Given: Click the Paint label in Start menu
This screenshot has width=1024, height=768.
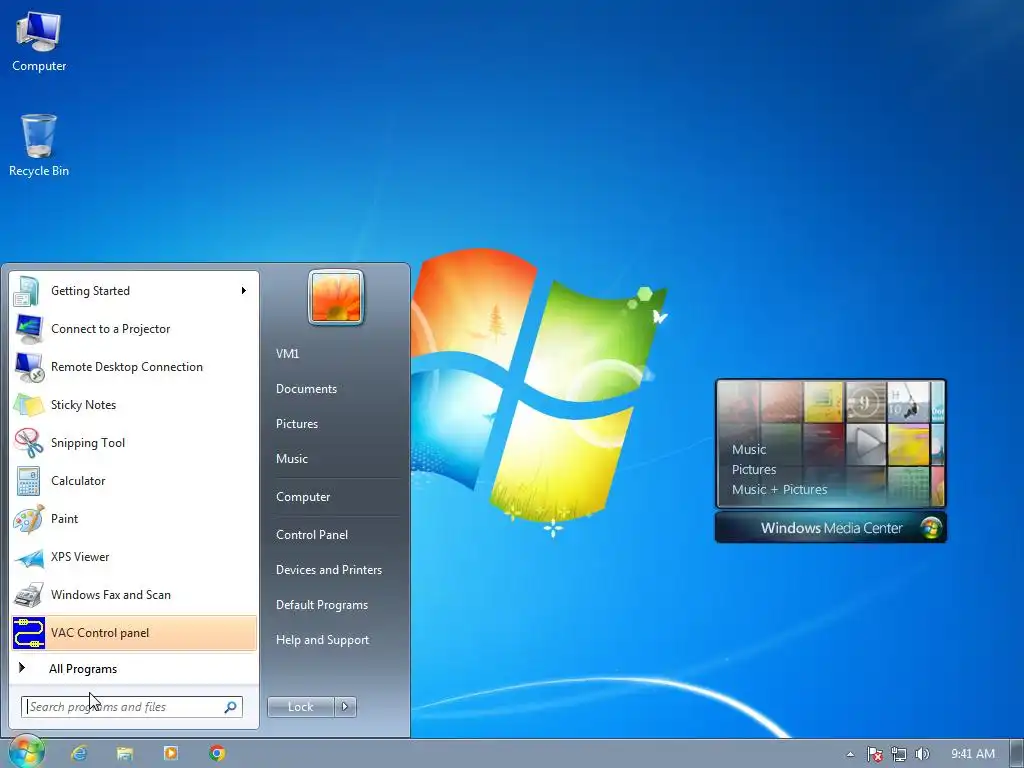Looking at the screenshot, I should tap(64, 519).
